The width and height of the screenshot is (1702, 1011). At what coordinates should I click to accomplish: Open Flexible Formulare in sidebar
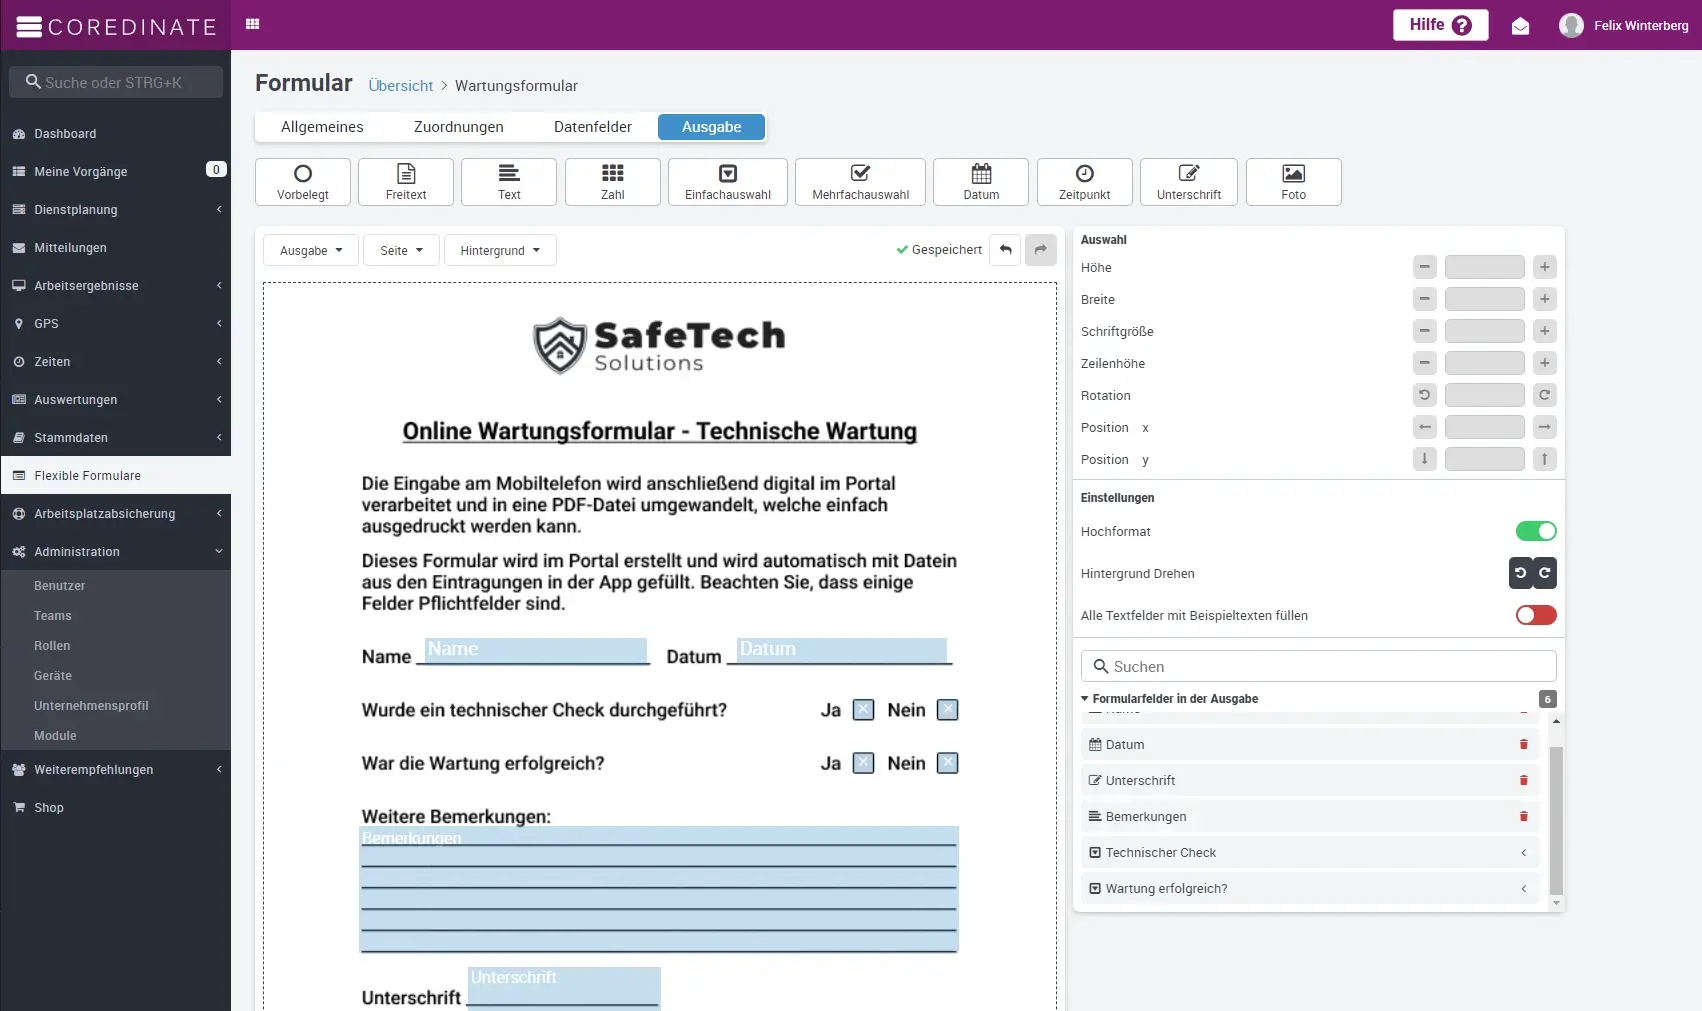(87, 476)
